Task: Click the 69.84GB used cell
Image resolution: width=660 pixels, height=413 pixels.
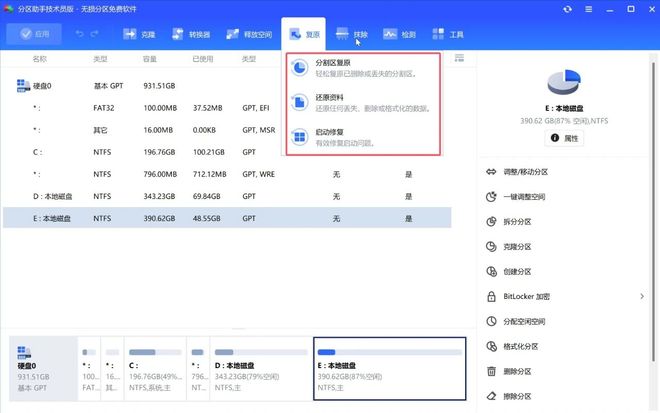Action: tap(207, 196)
